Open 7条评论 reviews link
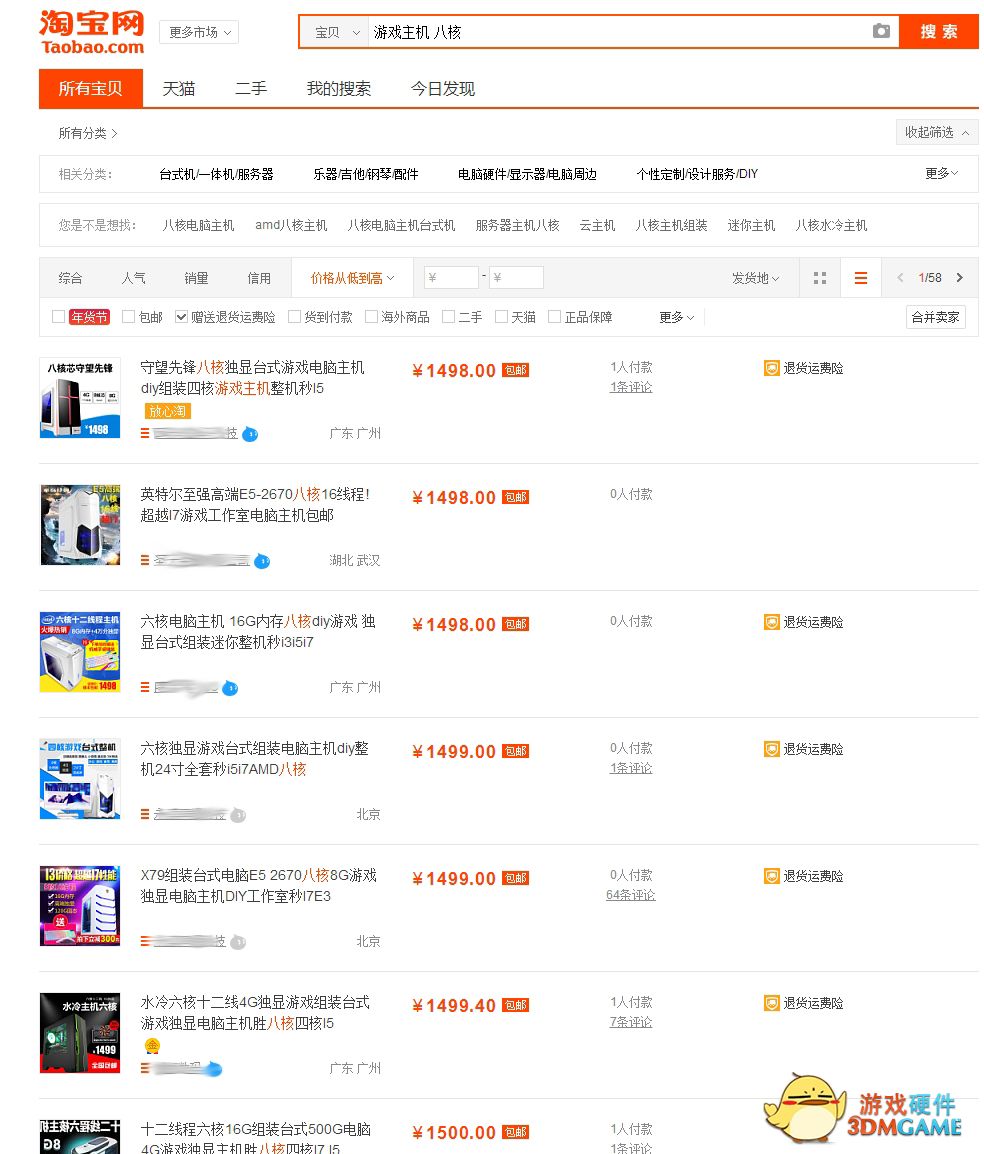Screen dimensions: 984x1154 pos(631,1022)
